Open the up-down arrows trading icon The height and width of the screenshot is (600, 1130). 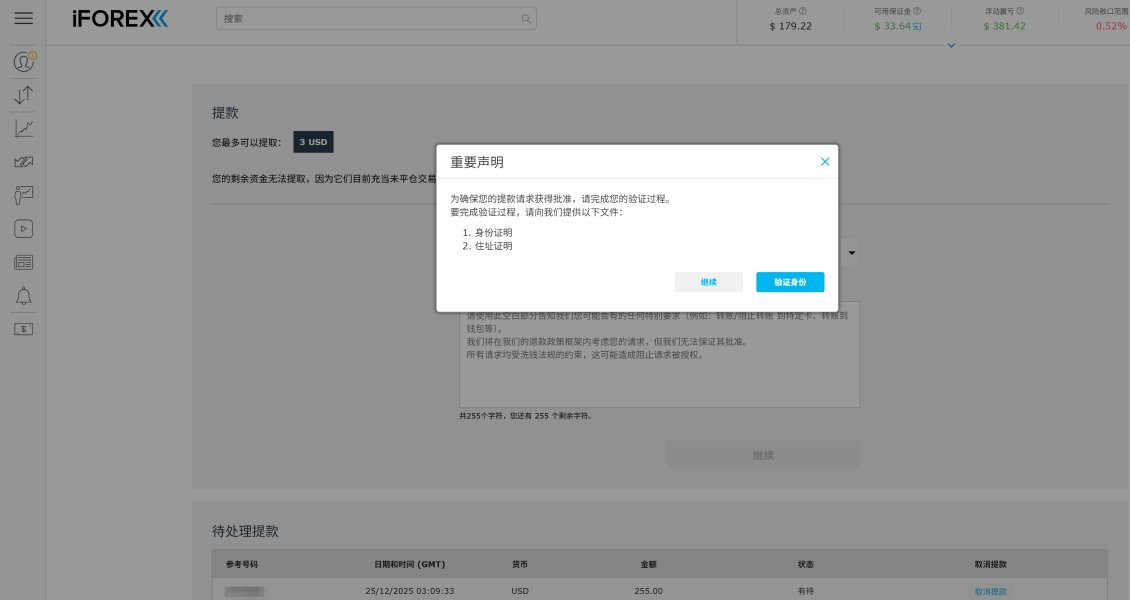pyautogui.click(x=23, y=95)
